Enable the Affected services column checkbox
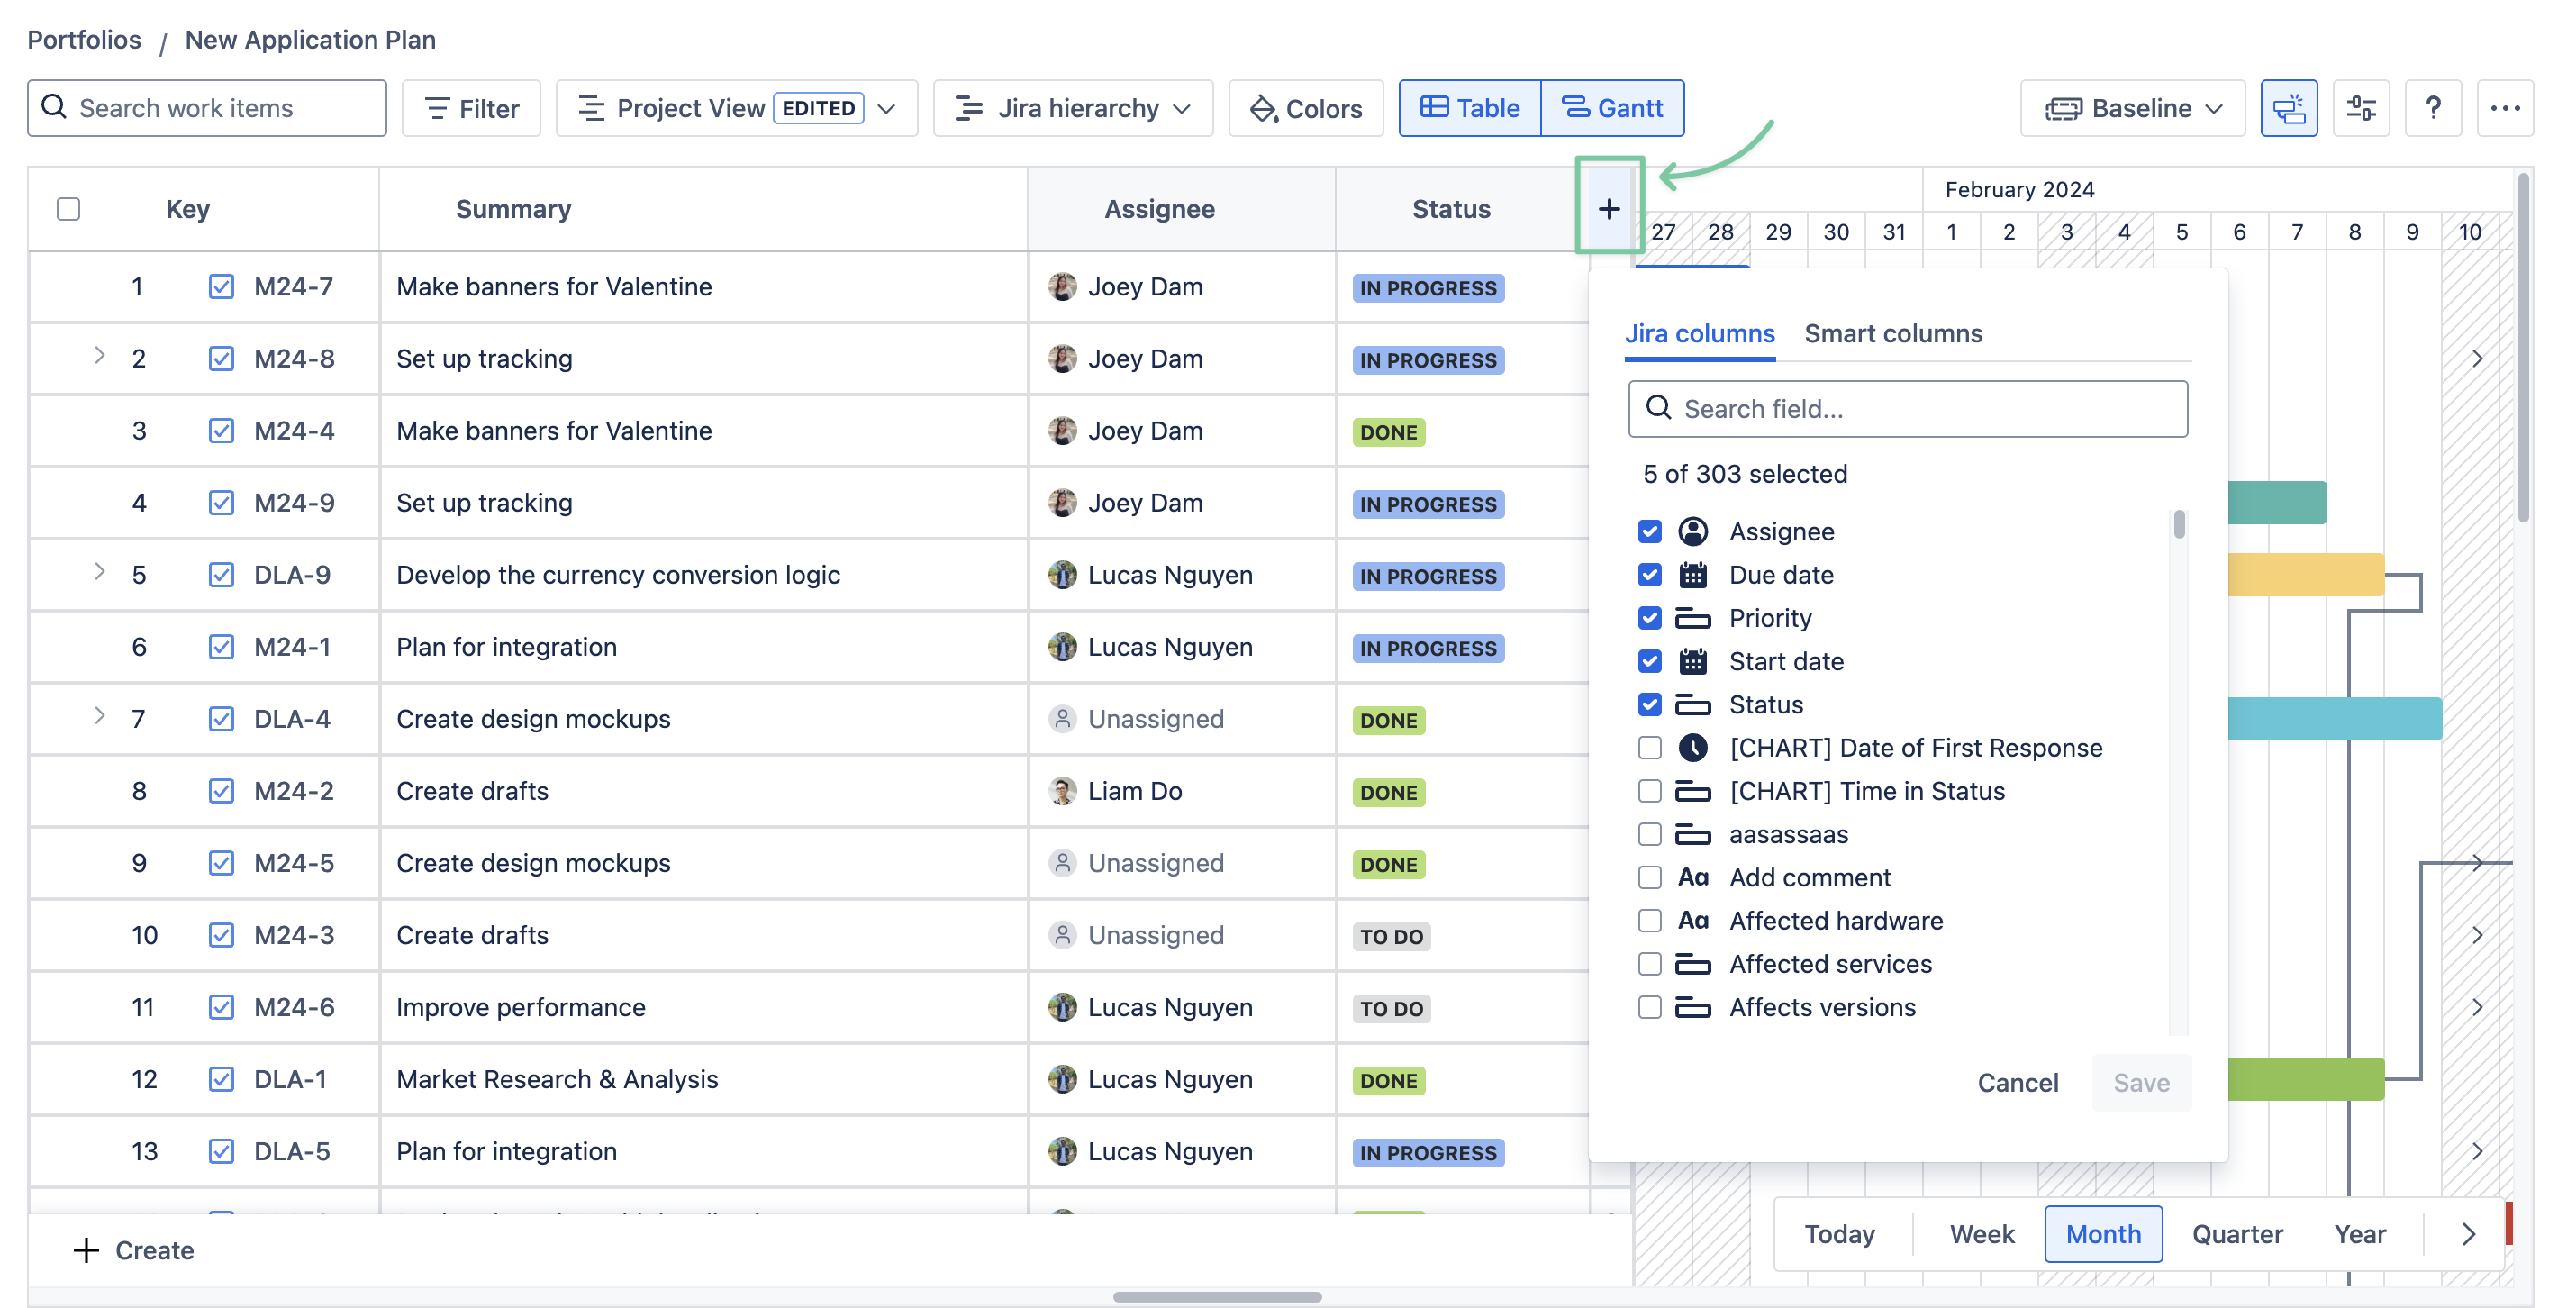2576x1308 pixels. pos(1650,964)
